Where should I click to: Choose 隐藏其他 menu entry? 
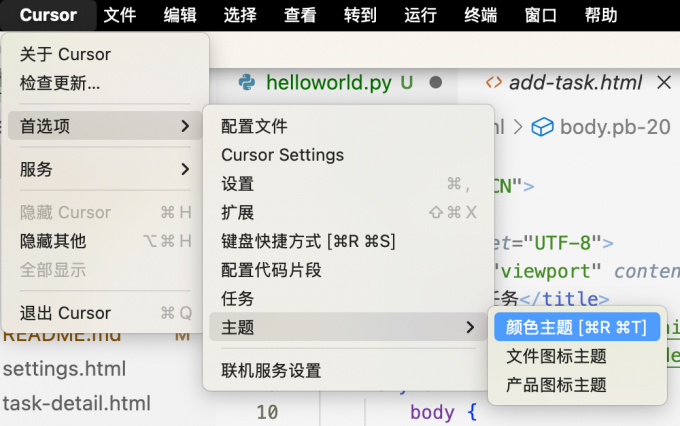(x=105, y=241)
